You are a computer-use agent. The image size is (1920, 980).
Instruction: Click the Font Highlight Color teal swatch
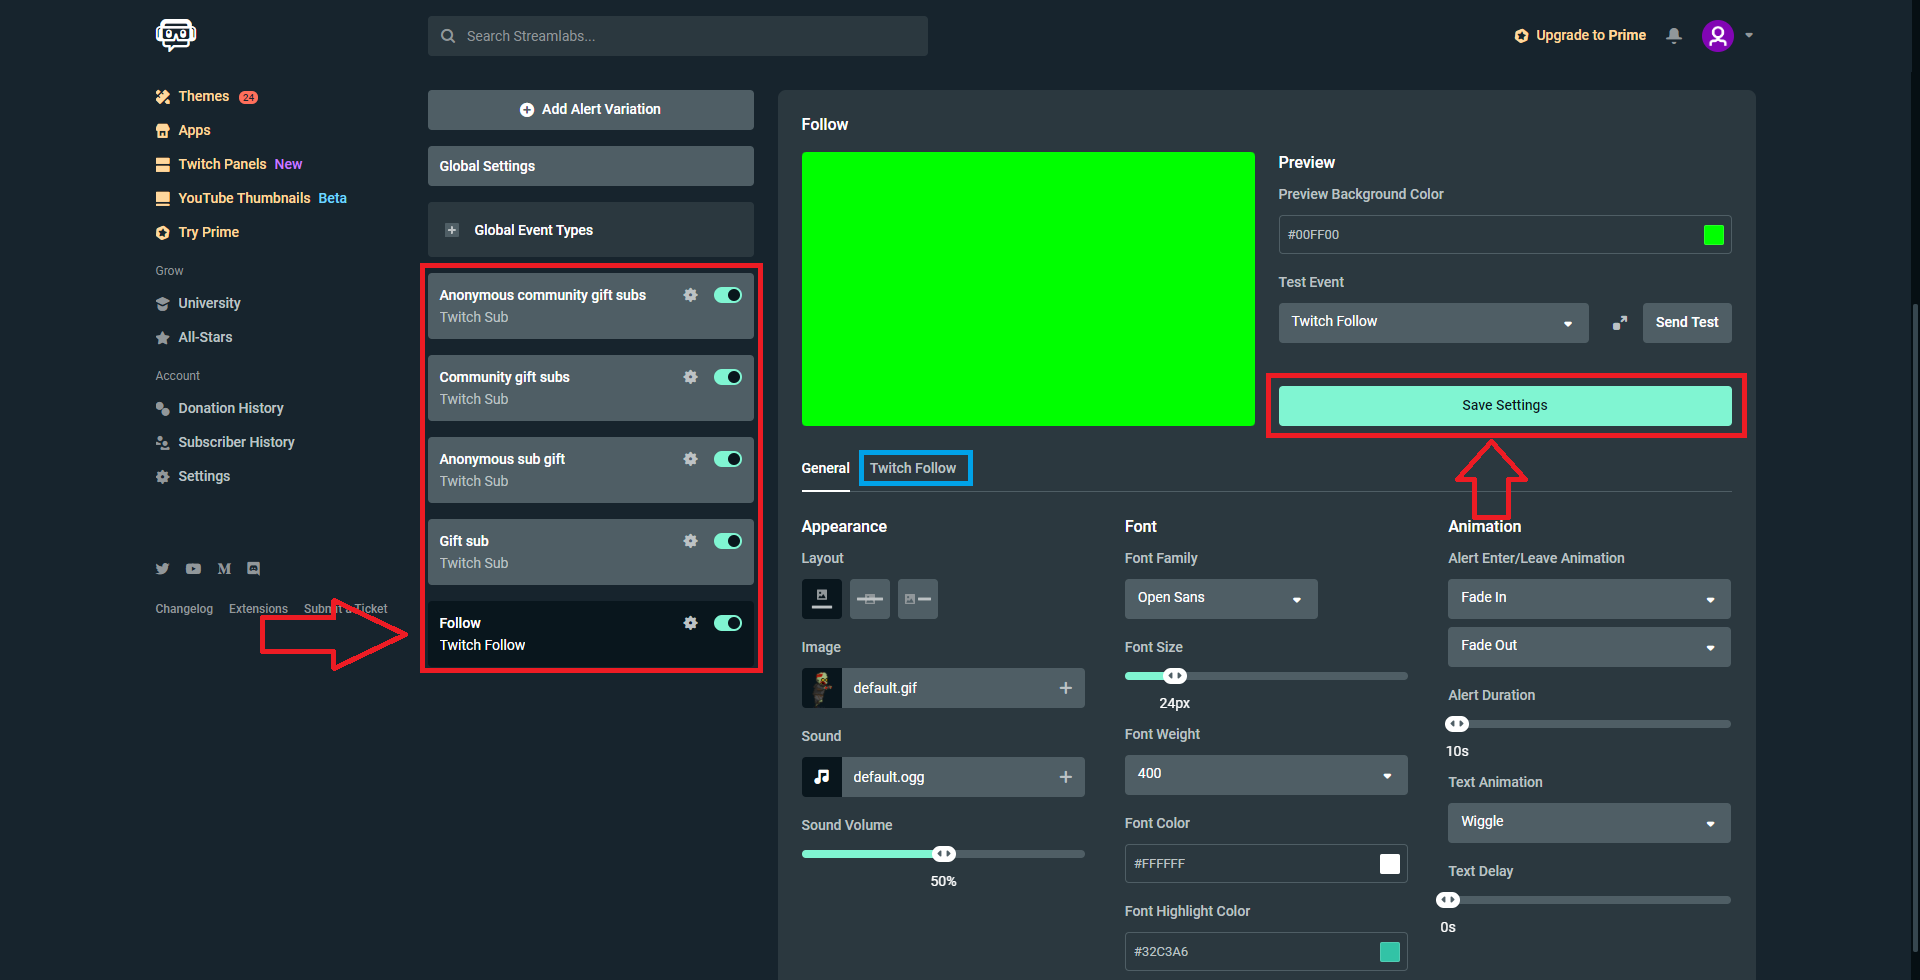(x=1390, y=952)
